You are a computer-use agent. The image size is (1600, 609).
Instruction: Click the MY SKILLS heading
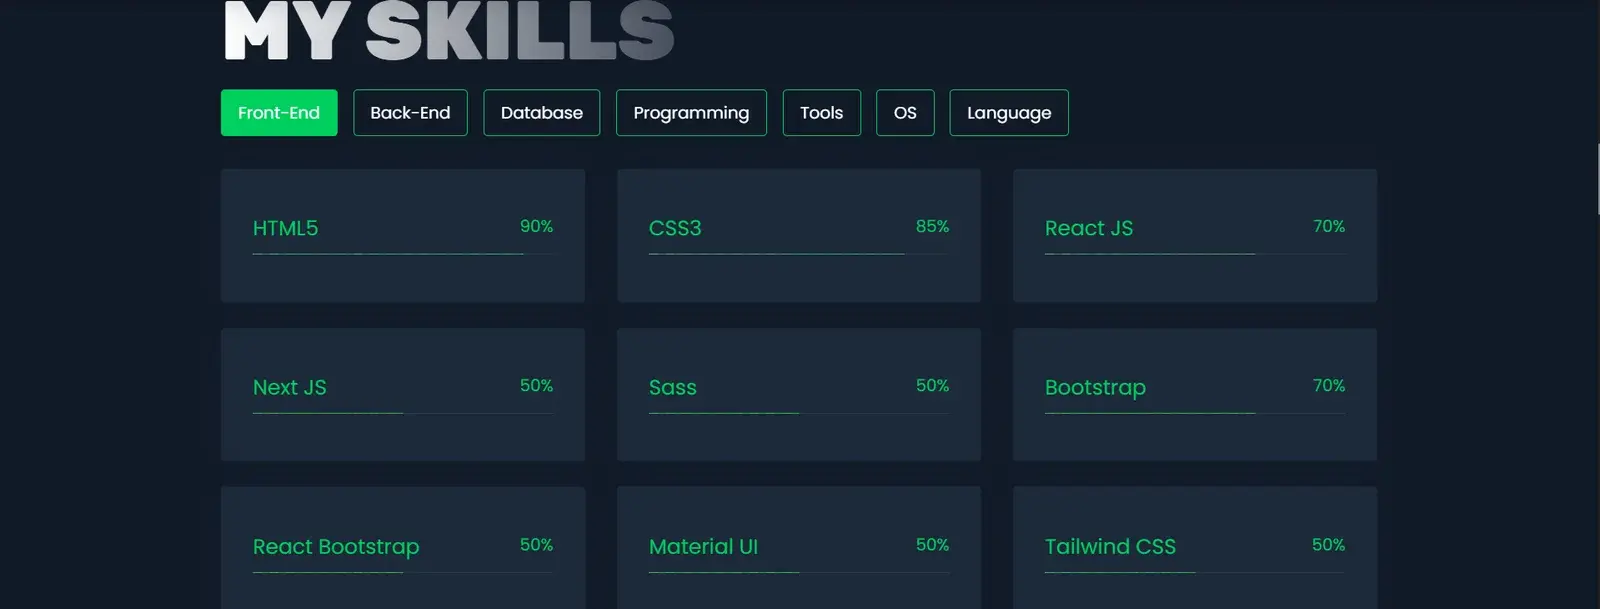(449, 31)
